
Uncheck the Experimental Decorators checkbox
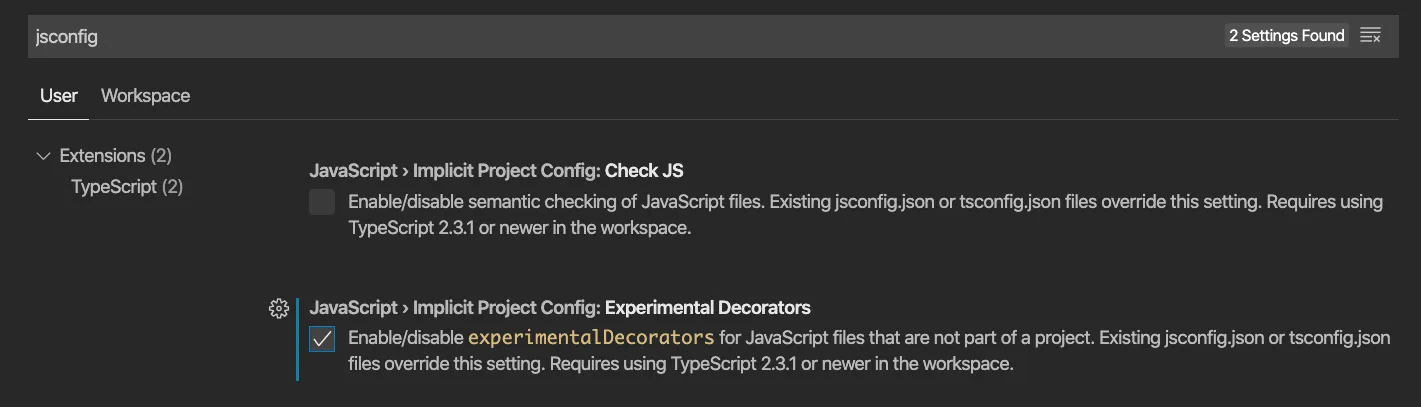tap(322, 339)
